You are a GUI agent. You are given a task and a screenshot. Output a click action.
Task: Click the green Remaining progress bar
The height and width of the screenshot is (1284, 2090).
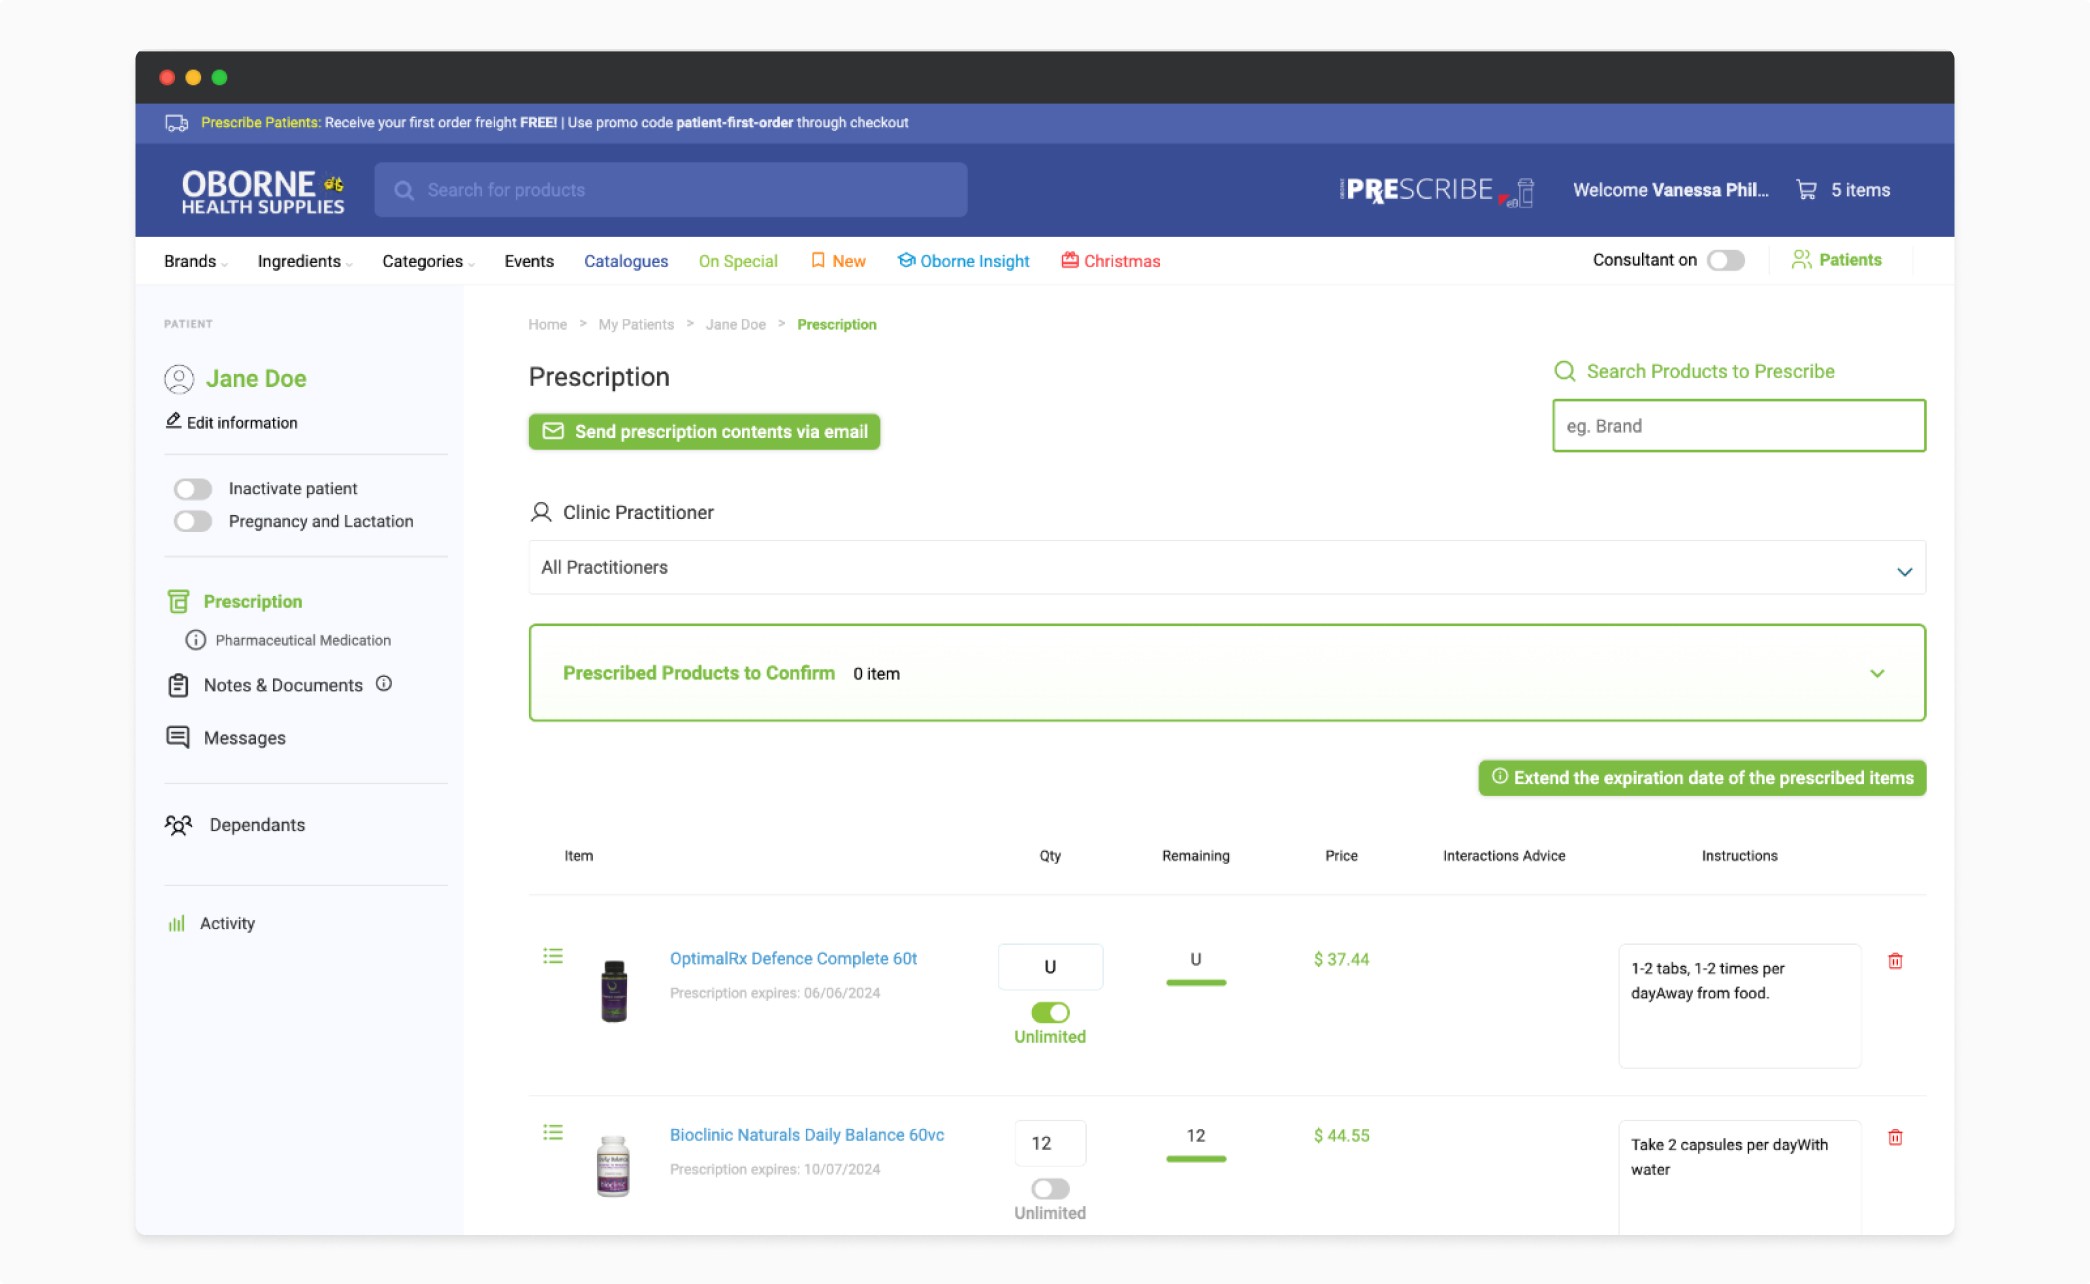coord(1195,983)
